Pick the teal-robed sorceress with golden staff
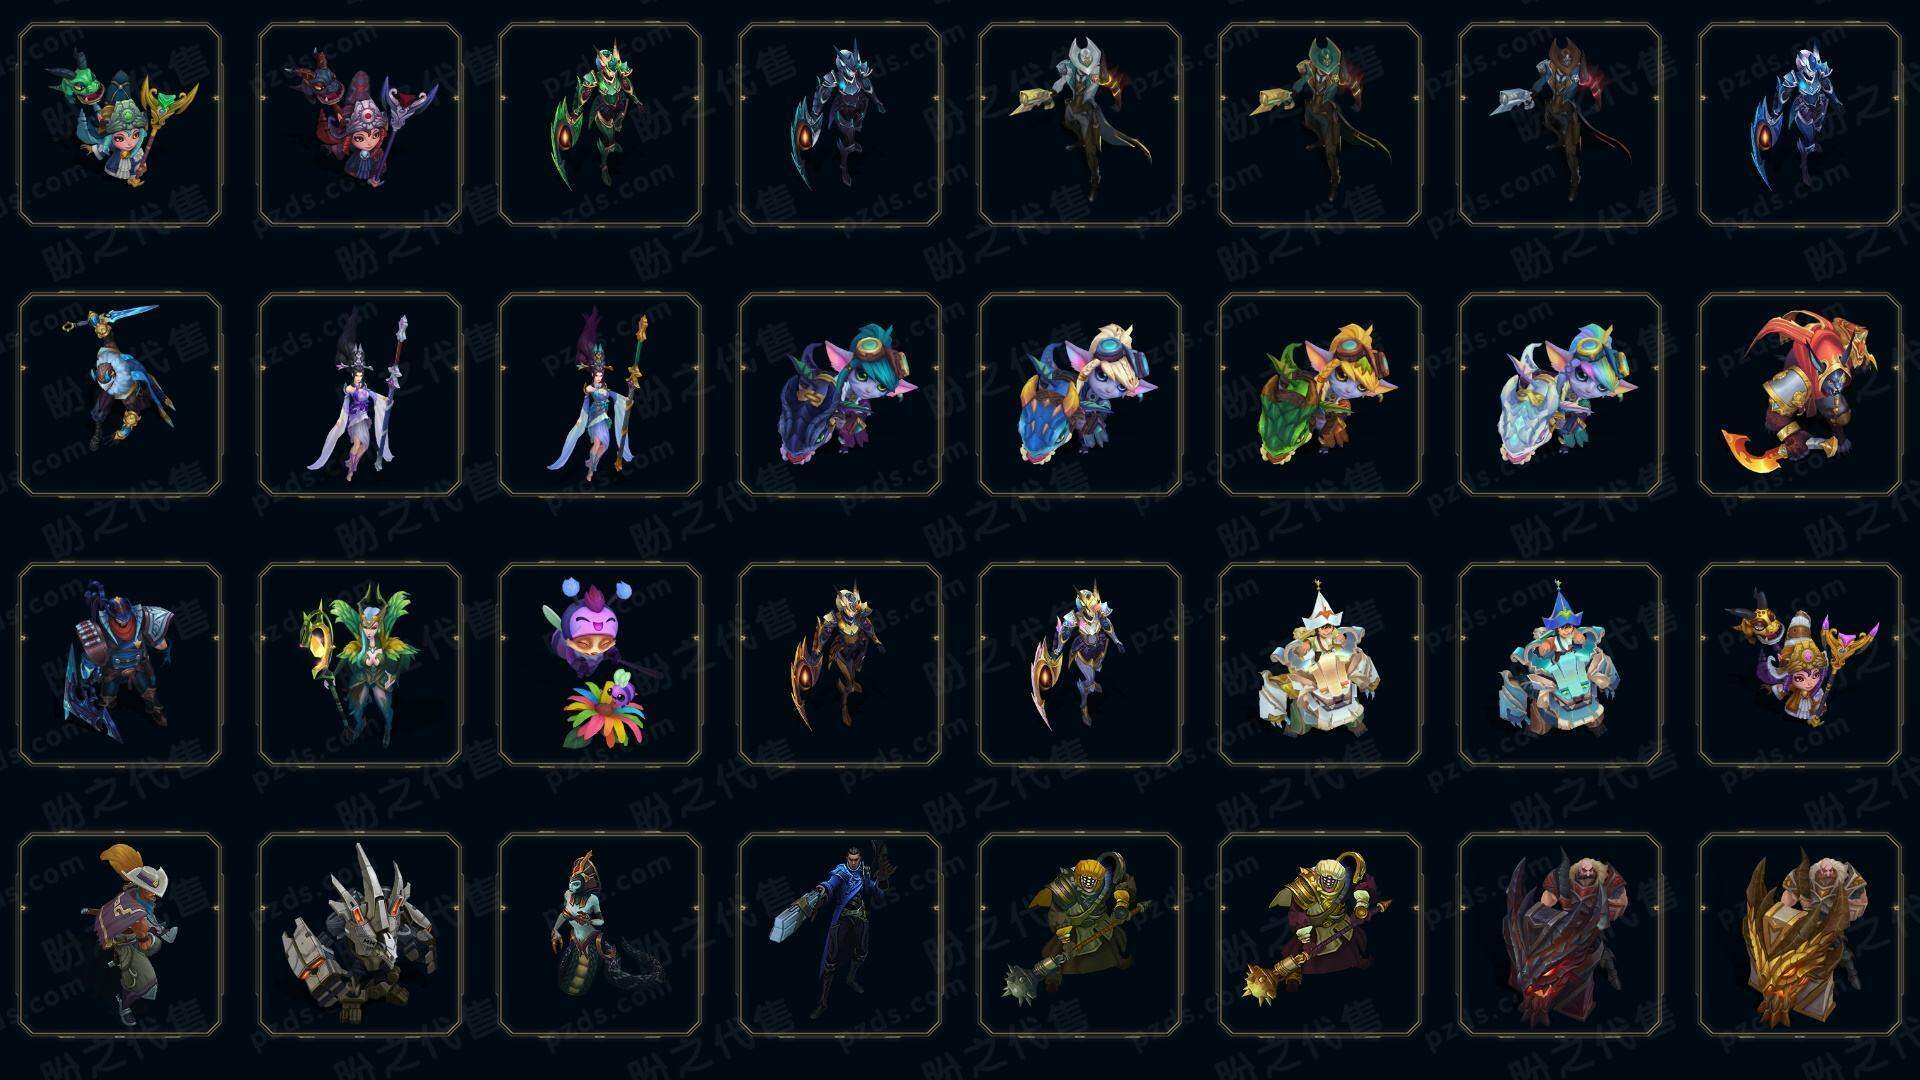This screenshot has height=1080, width=1920. point(600,394)
